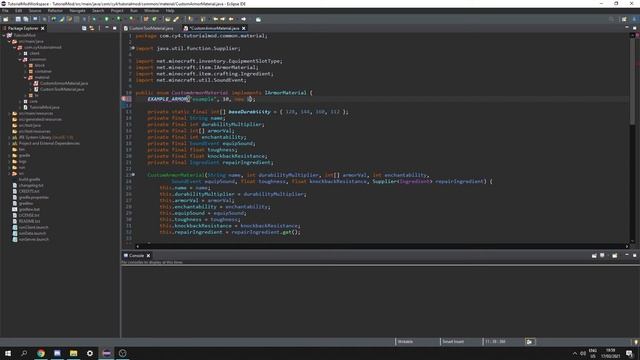Click the editor vertical scrollbar
The image size is (640, 360).
point(632,138)
